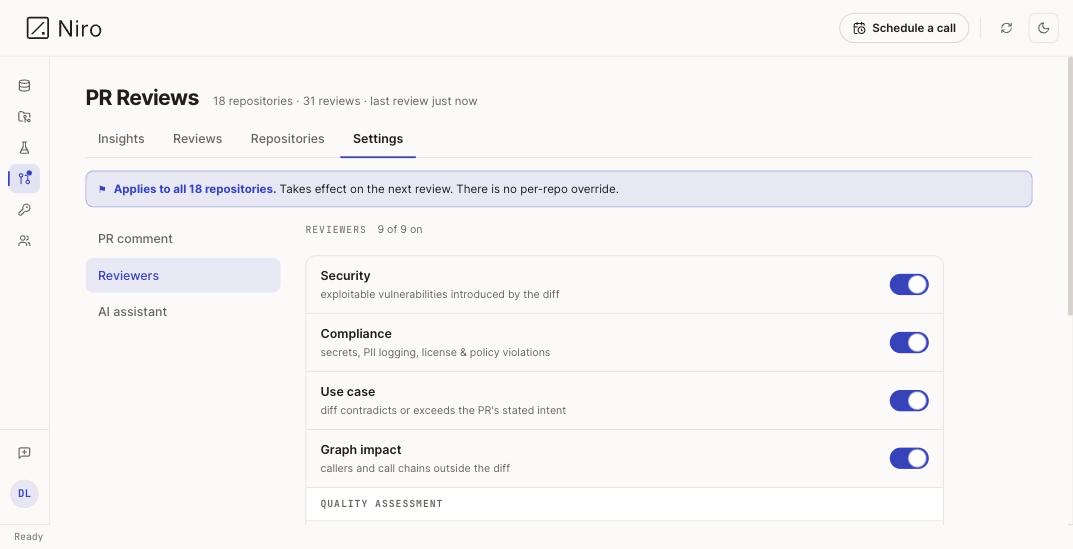Toggle dark mode moon icon
Screen dimensions: 1073x549
(1044, 28)
